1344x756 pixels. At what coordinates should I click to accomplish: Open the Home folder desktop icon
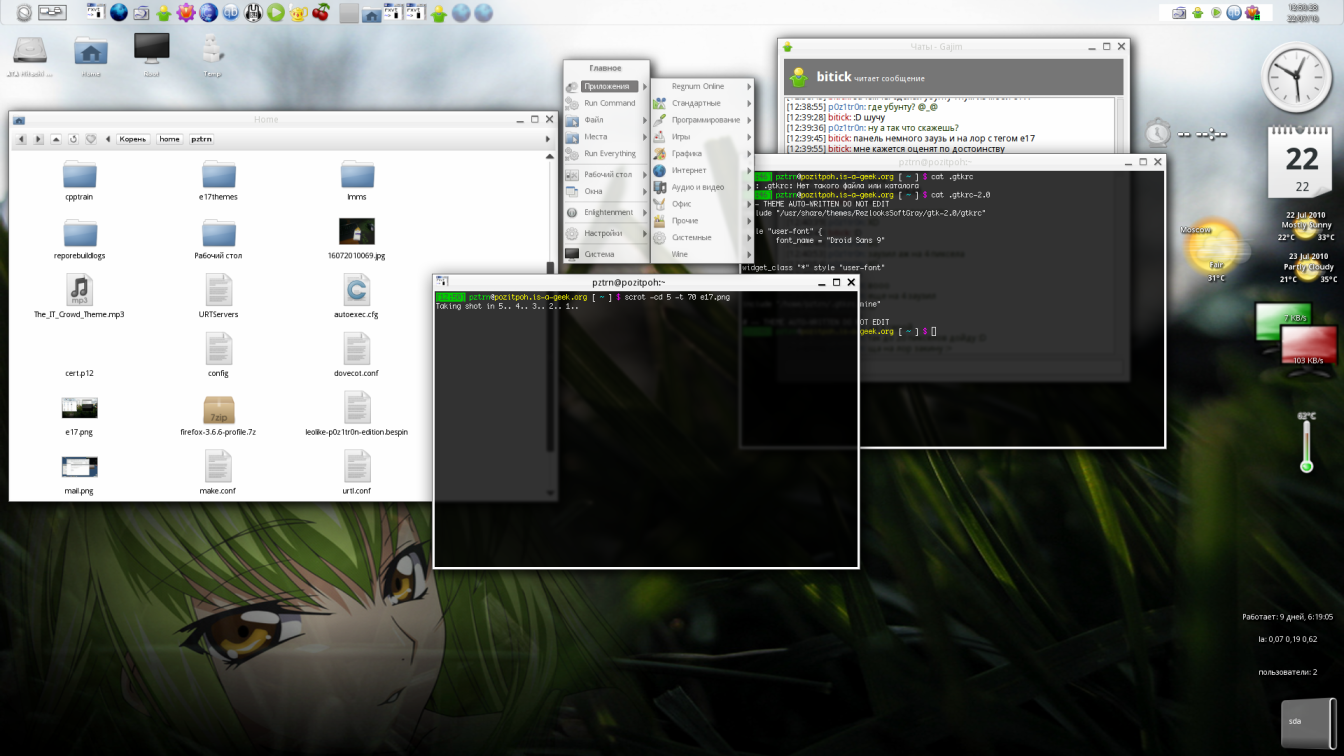pos(91,55)
